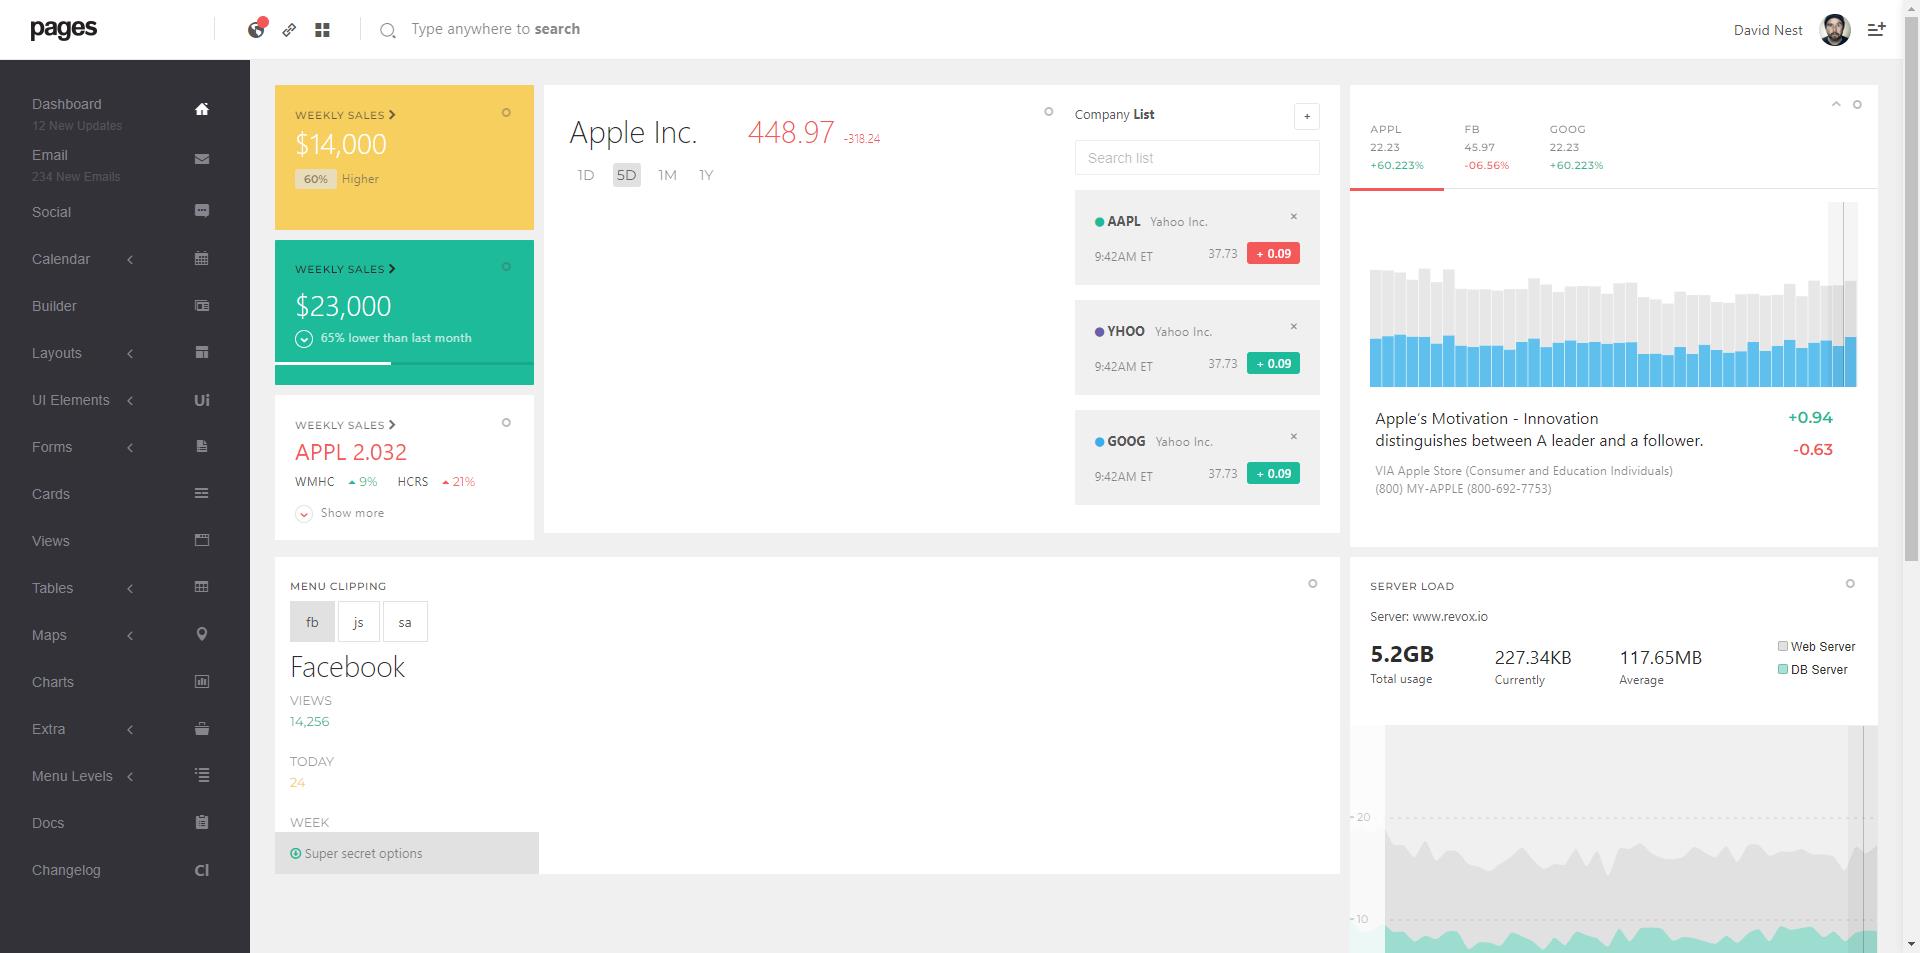Remove YHOO from company list
This screenshot has width=1920, height=953.
(1293, 326)
